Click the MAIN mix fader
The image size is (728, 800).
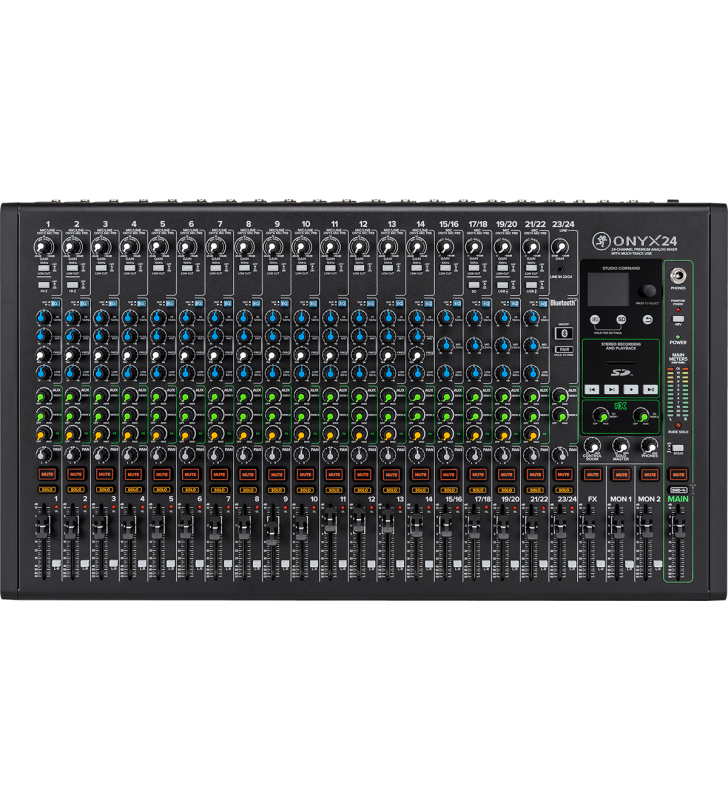(x=678, y=527)
